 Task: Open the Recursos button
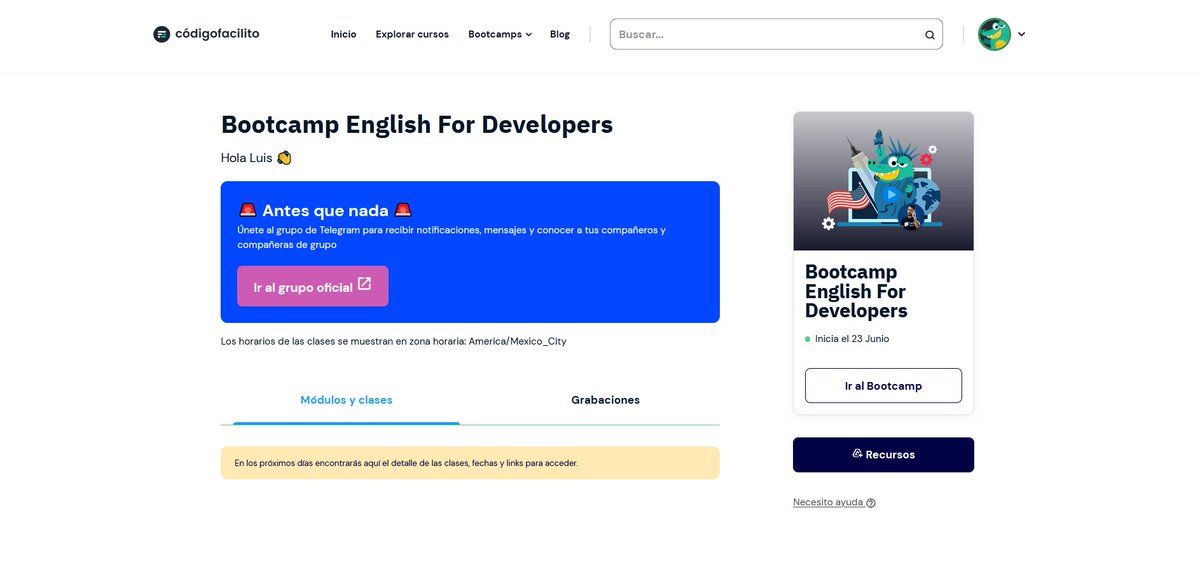coord(883,455)
